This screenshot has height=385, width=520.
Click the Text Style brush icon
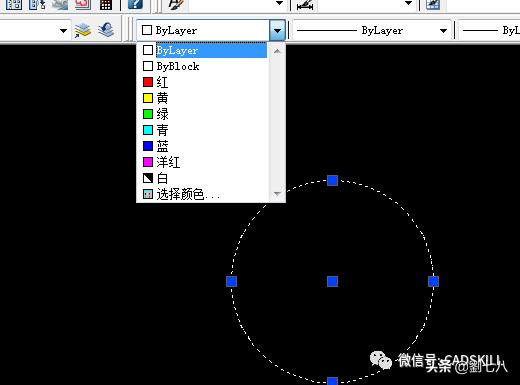176,4
